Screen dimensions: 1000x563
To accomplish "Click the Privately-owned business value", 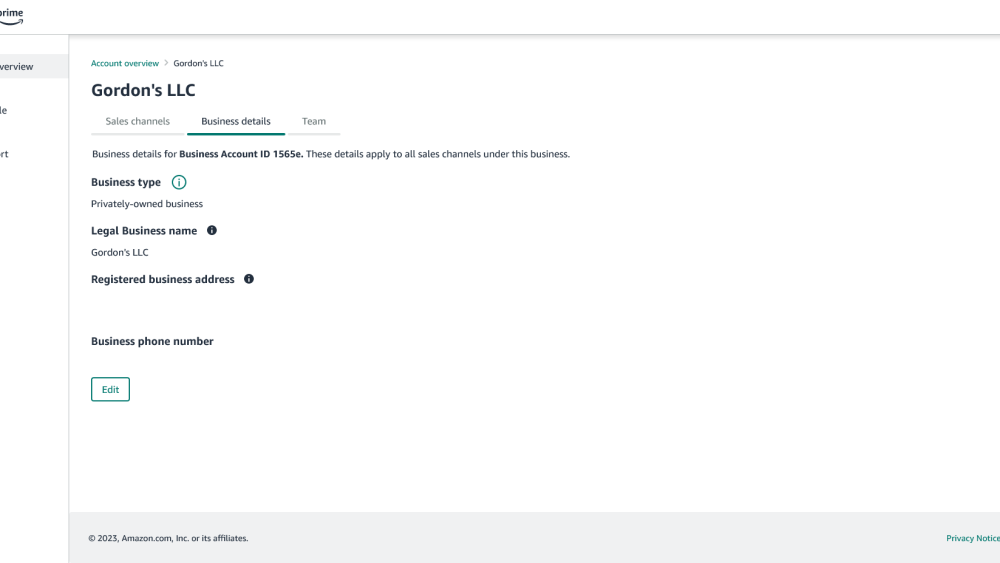I will coord(147,204).
